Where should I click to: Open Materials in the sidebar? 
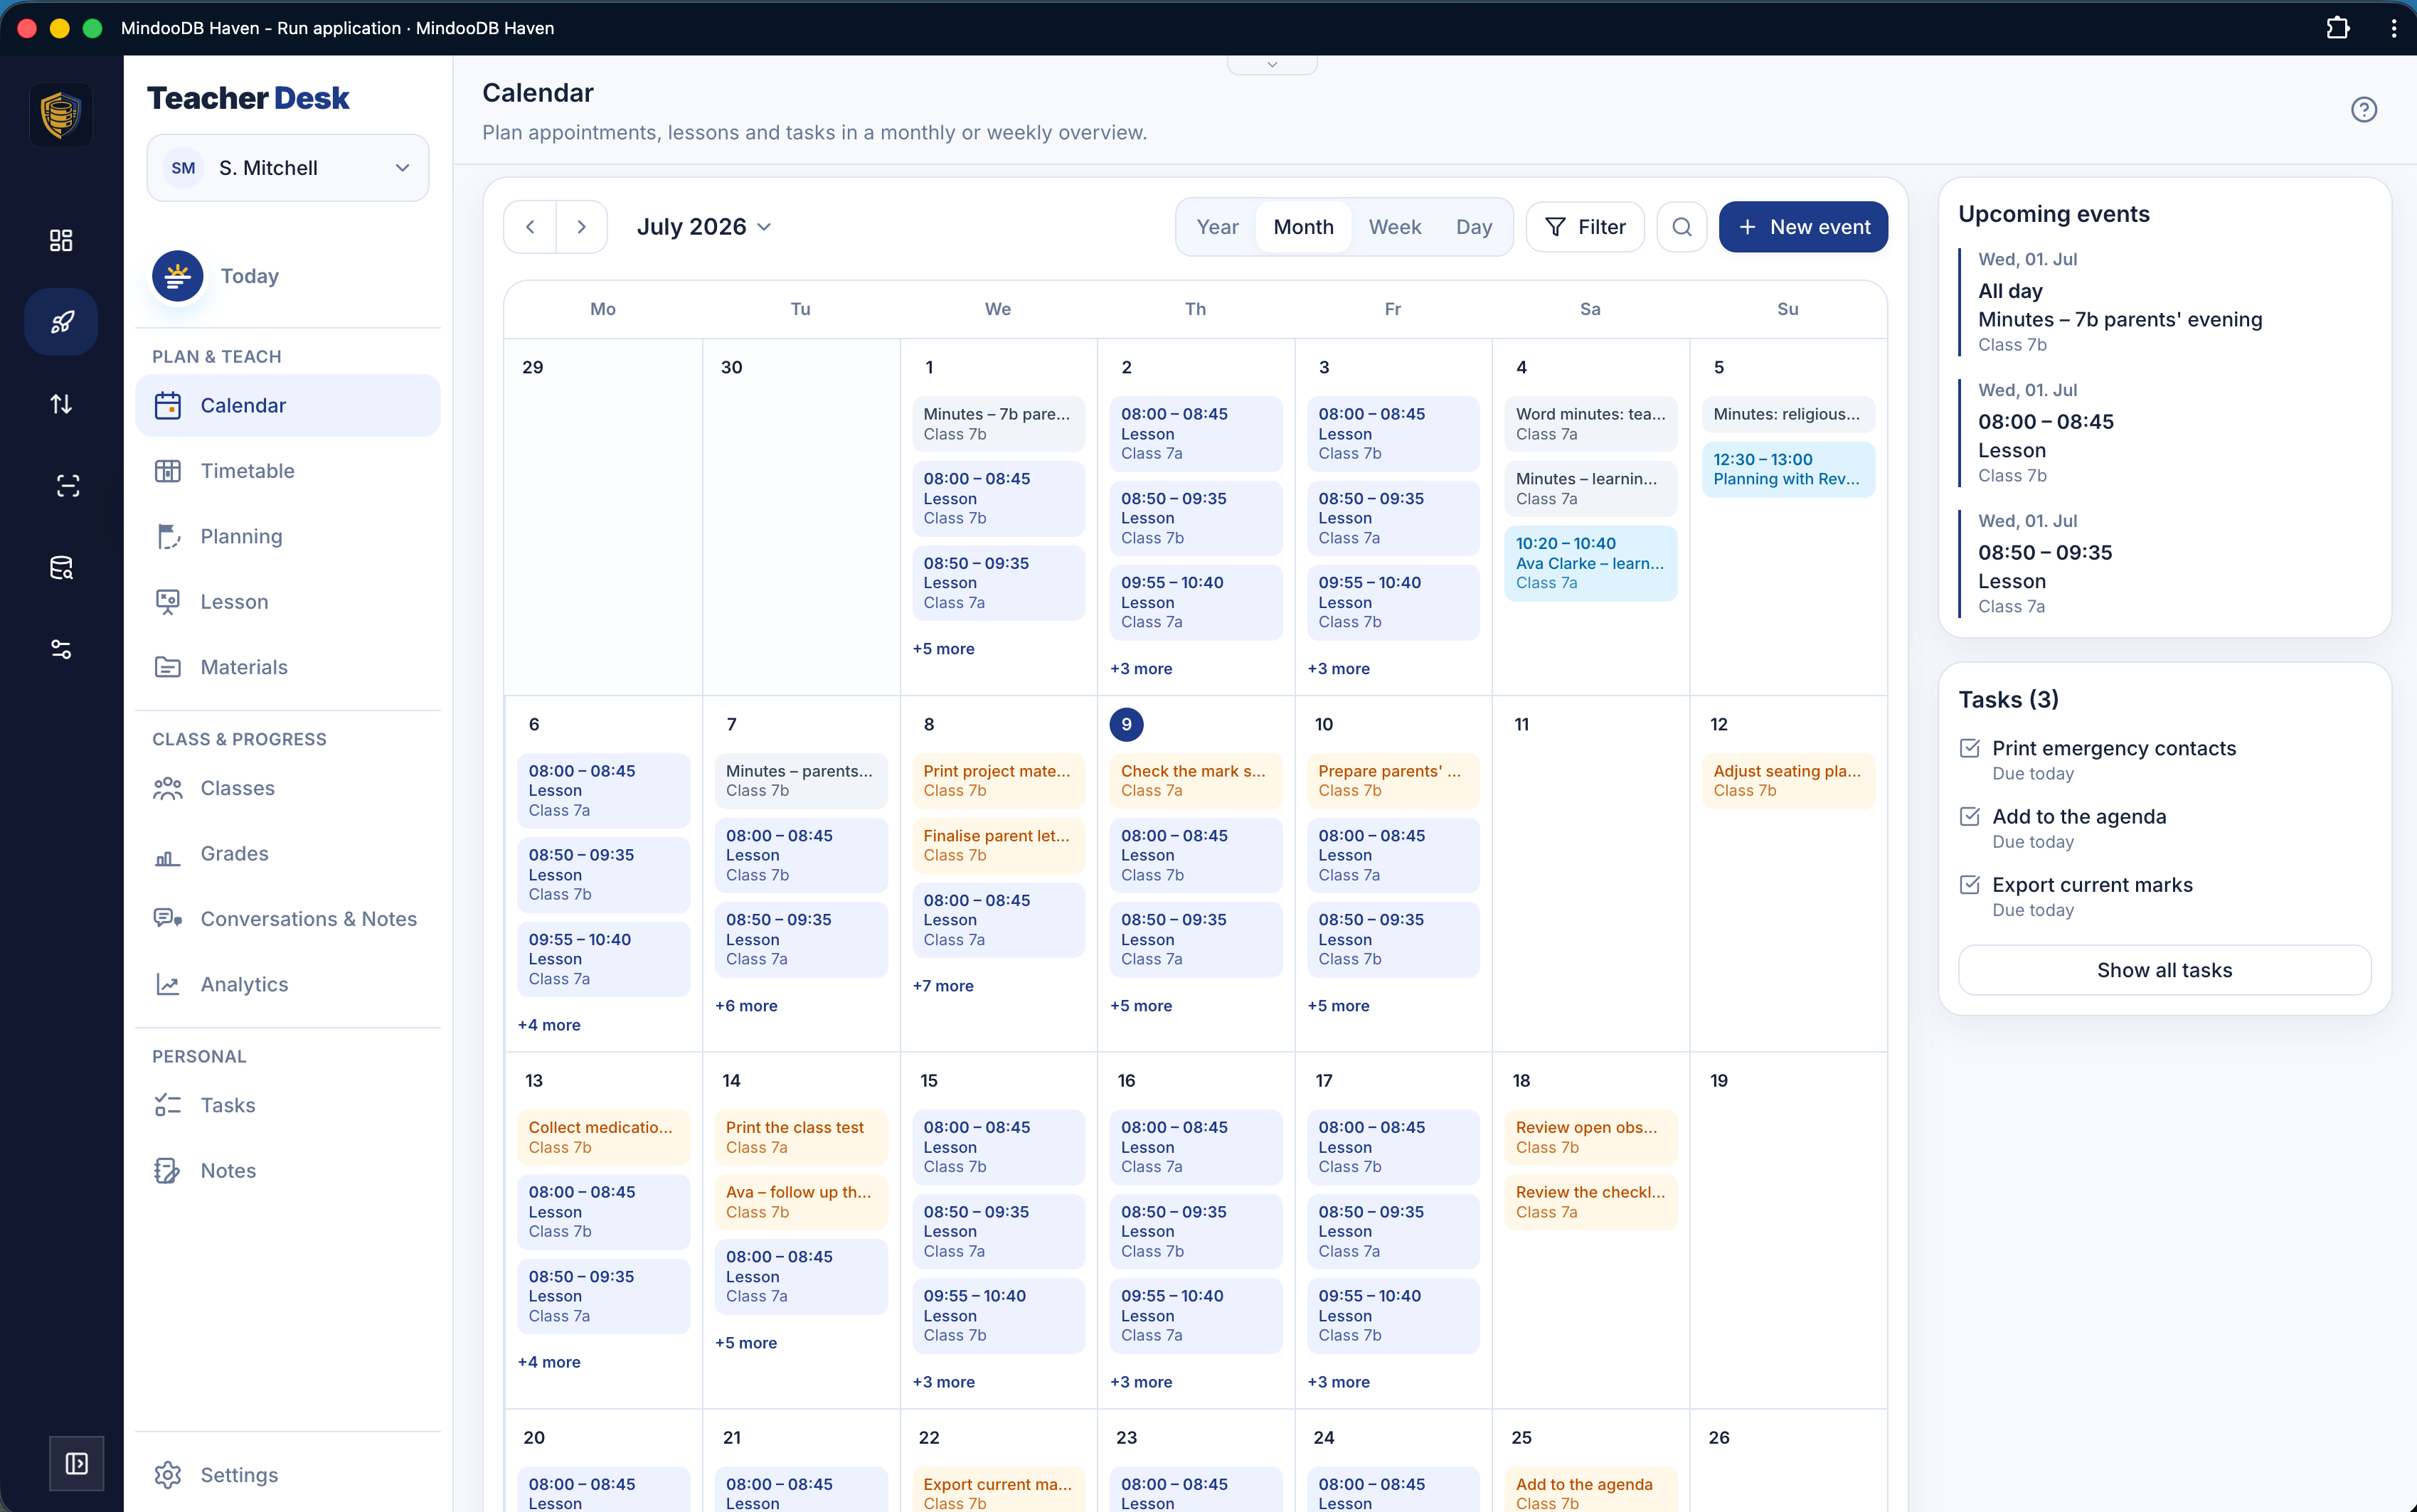click(288, 667)
